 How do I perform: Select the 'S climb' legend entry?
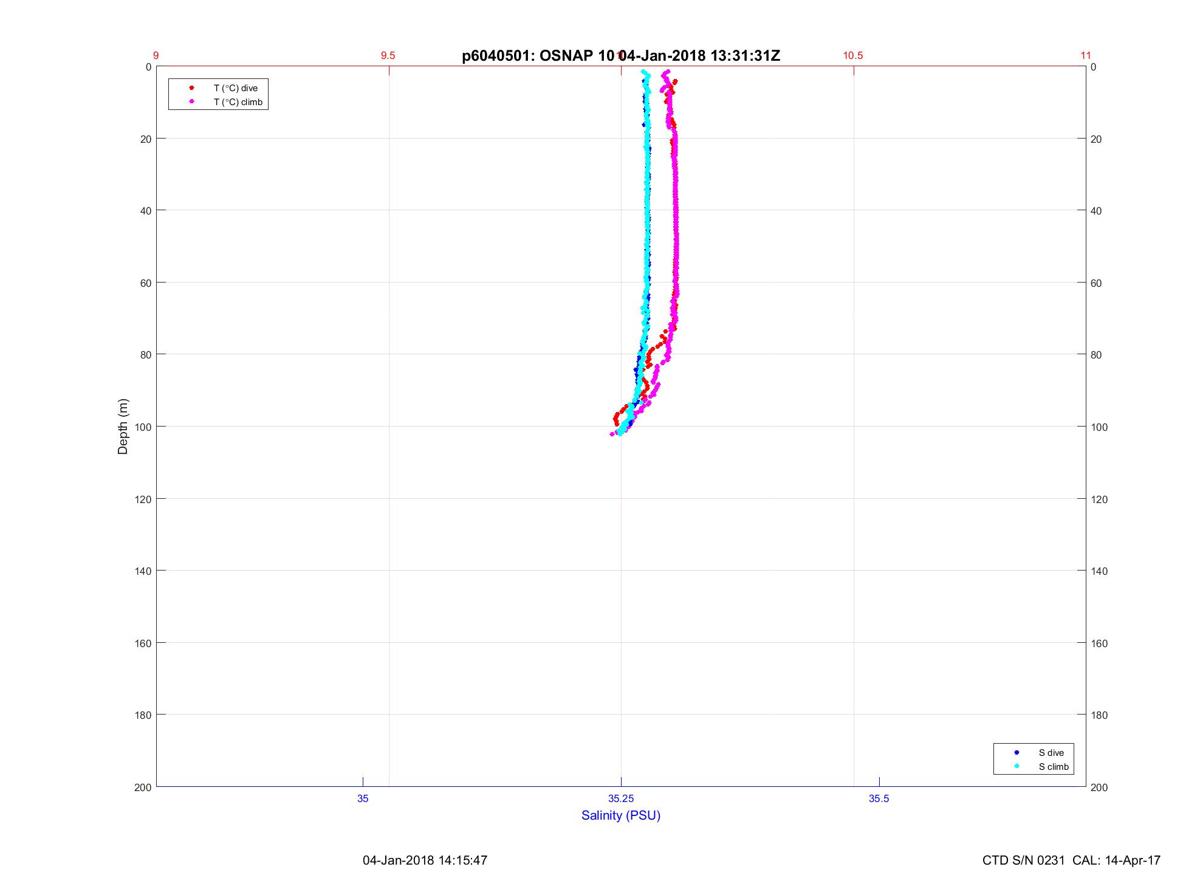pos(1053,767)
